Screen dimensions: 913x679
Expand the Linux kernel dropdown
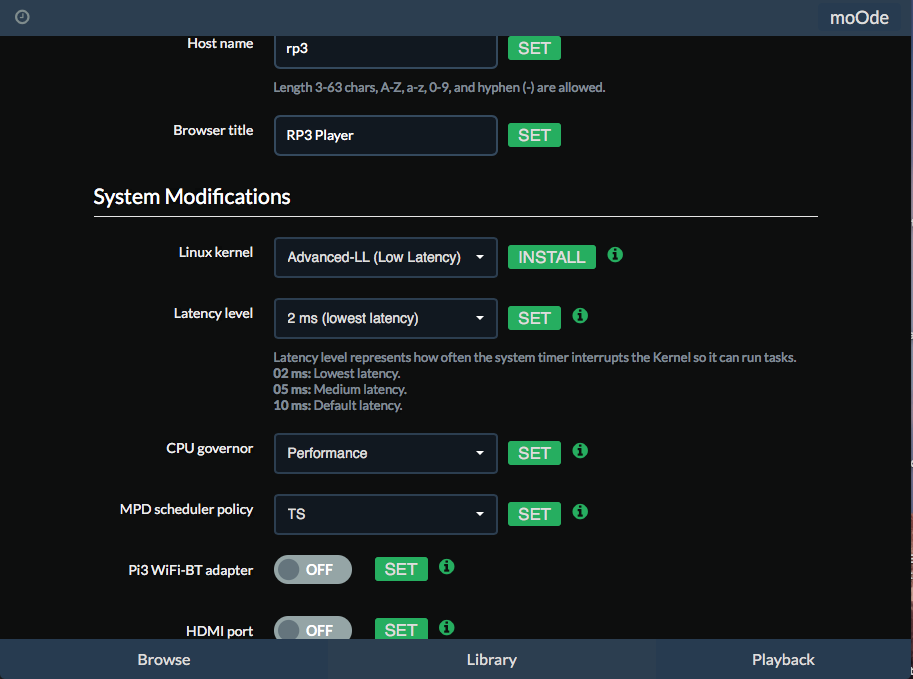tap(385, 257)
